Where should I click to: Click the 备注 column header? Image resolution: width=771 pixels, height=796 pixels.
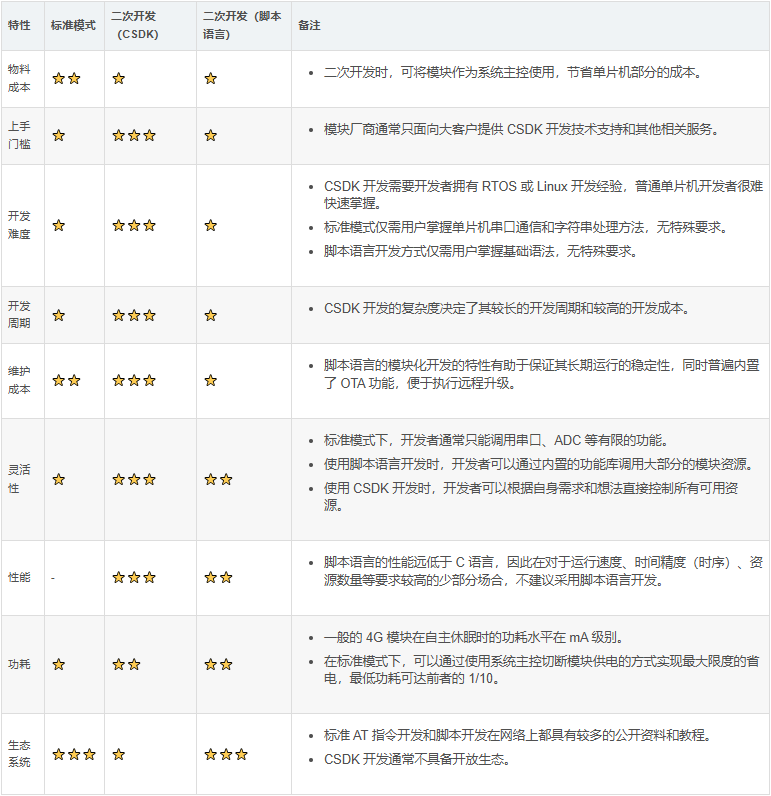click(309, 25)
